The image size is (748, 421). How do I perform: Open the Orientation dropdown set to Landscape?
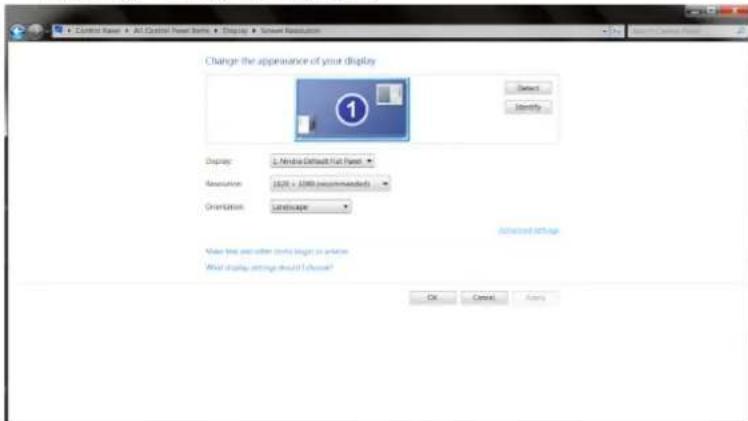[310, 207]
